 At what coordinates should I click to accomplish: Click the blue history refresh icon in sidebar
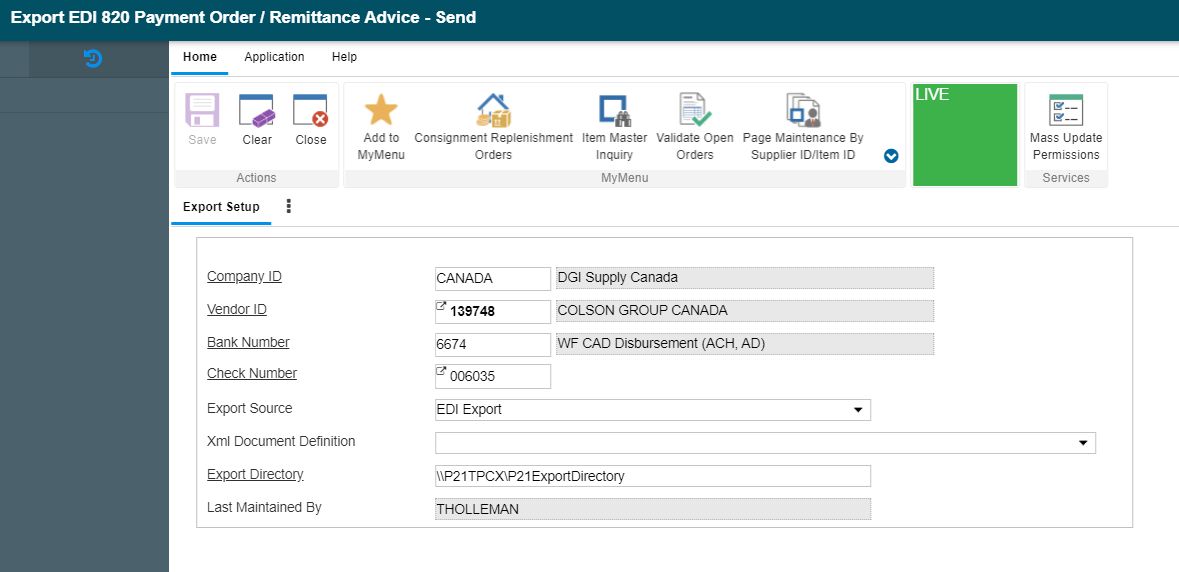click(x=93, y=59)
